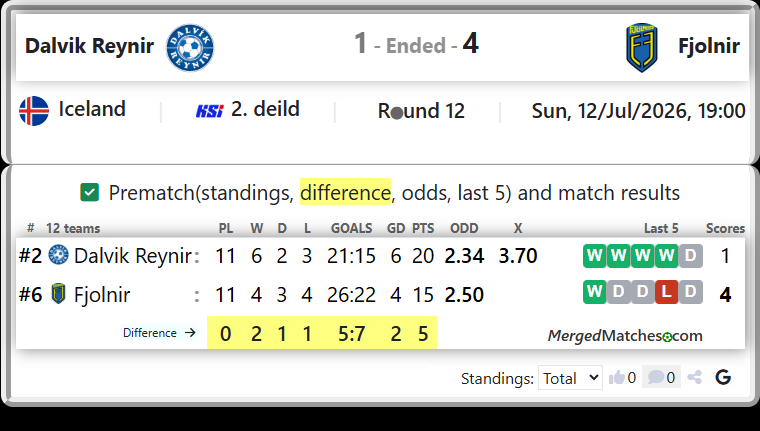
Task: Click the KSI league logo
Action: click(x=209, y=112)
